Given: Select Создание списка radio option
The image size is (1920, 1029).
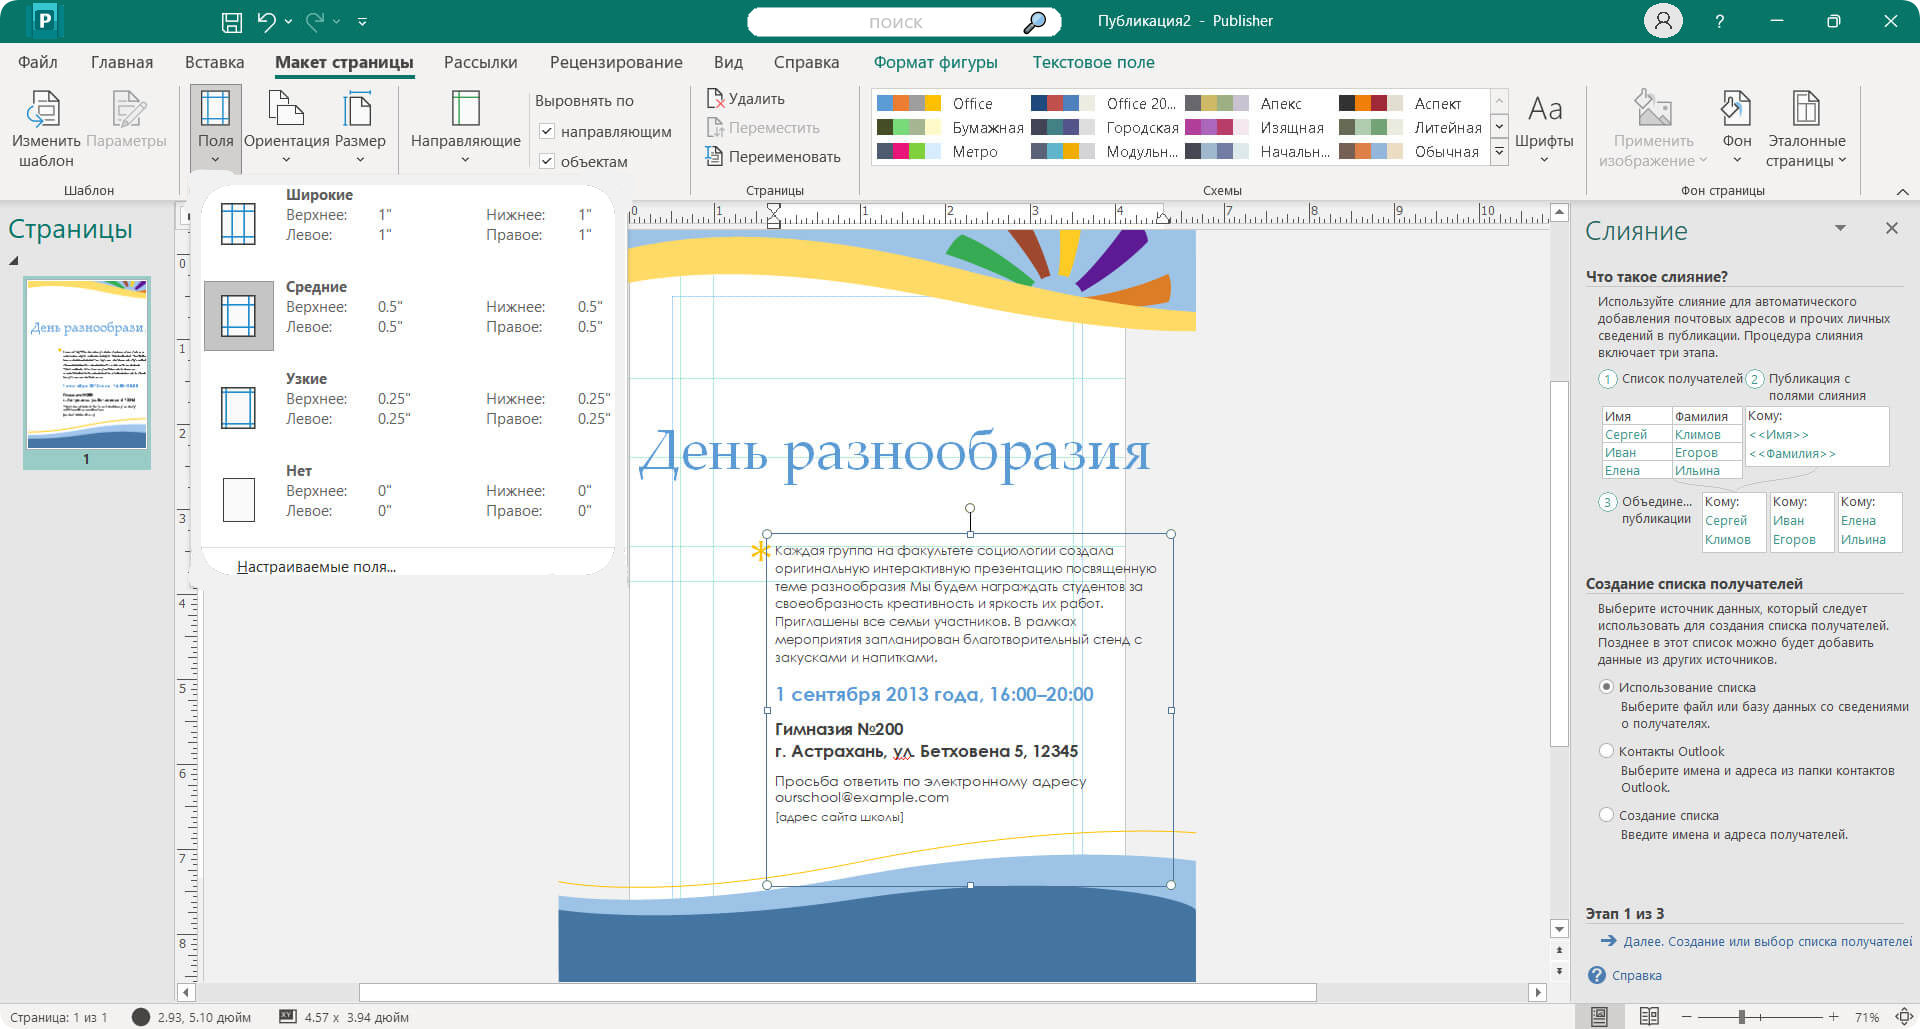Looking at the screenshot, I should click(1606, 815).
